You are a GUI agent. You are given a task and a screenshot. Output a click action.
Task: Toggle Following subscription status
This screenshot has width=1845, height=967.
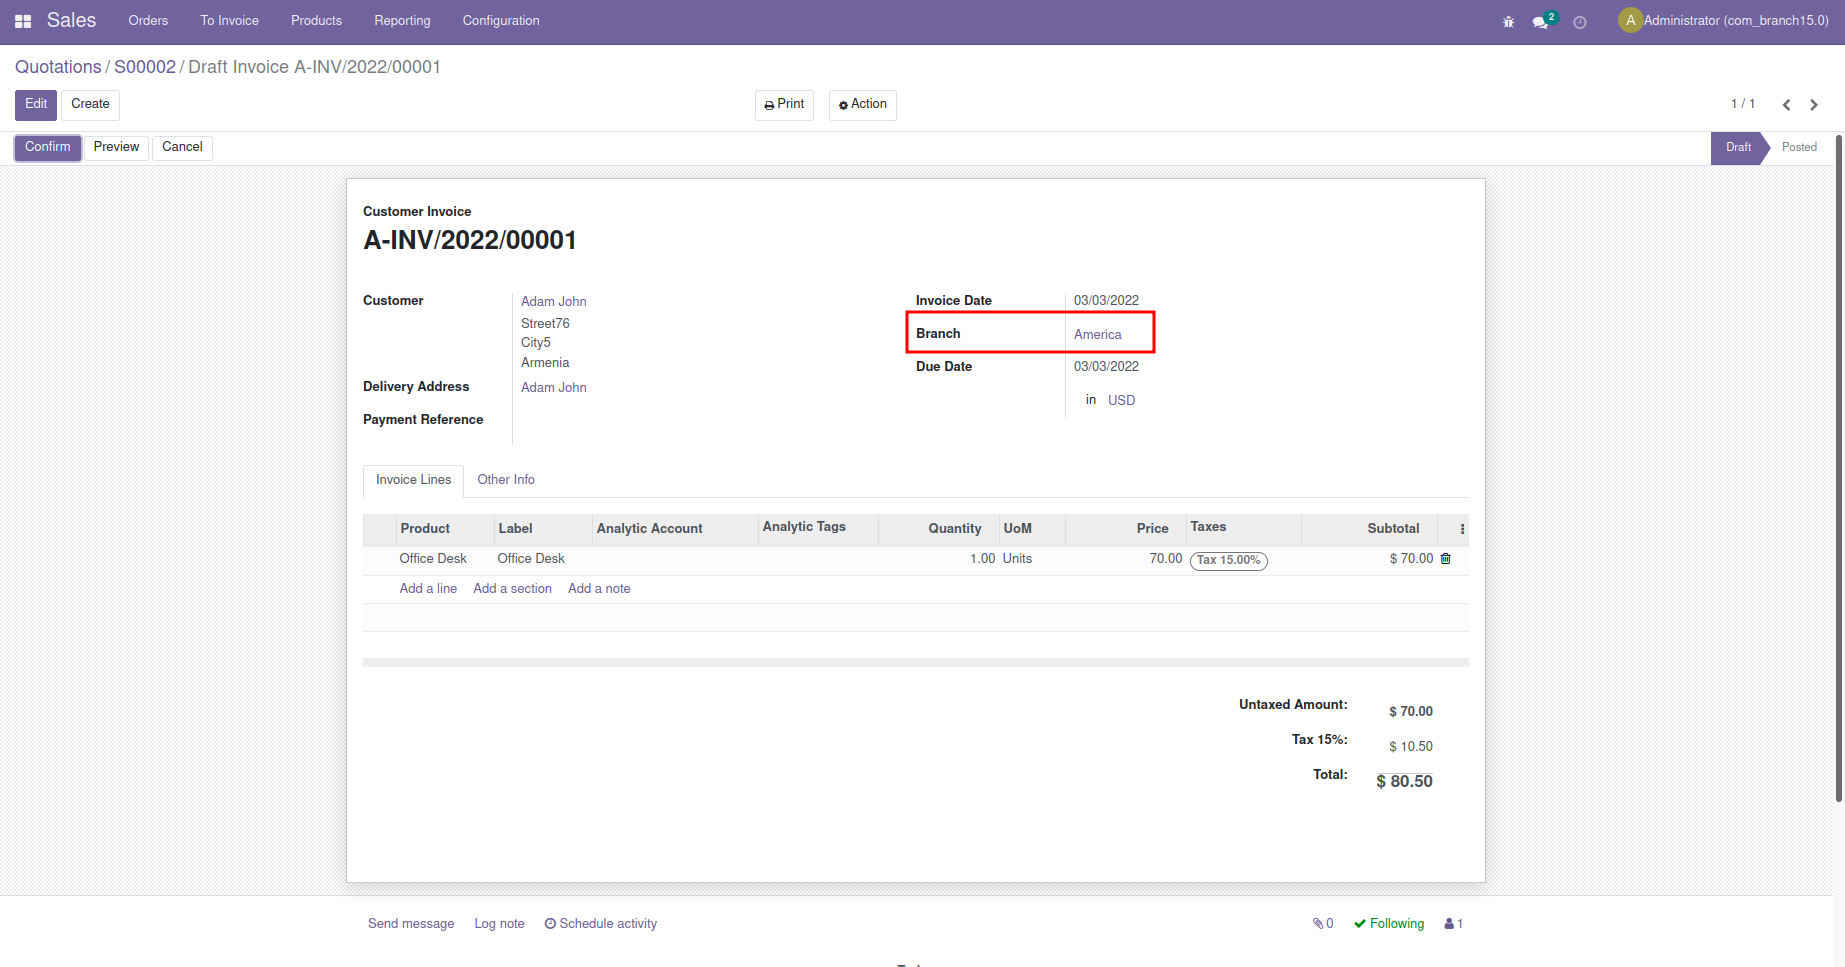1389,924
